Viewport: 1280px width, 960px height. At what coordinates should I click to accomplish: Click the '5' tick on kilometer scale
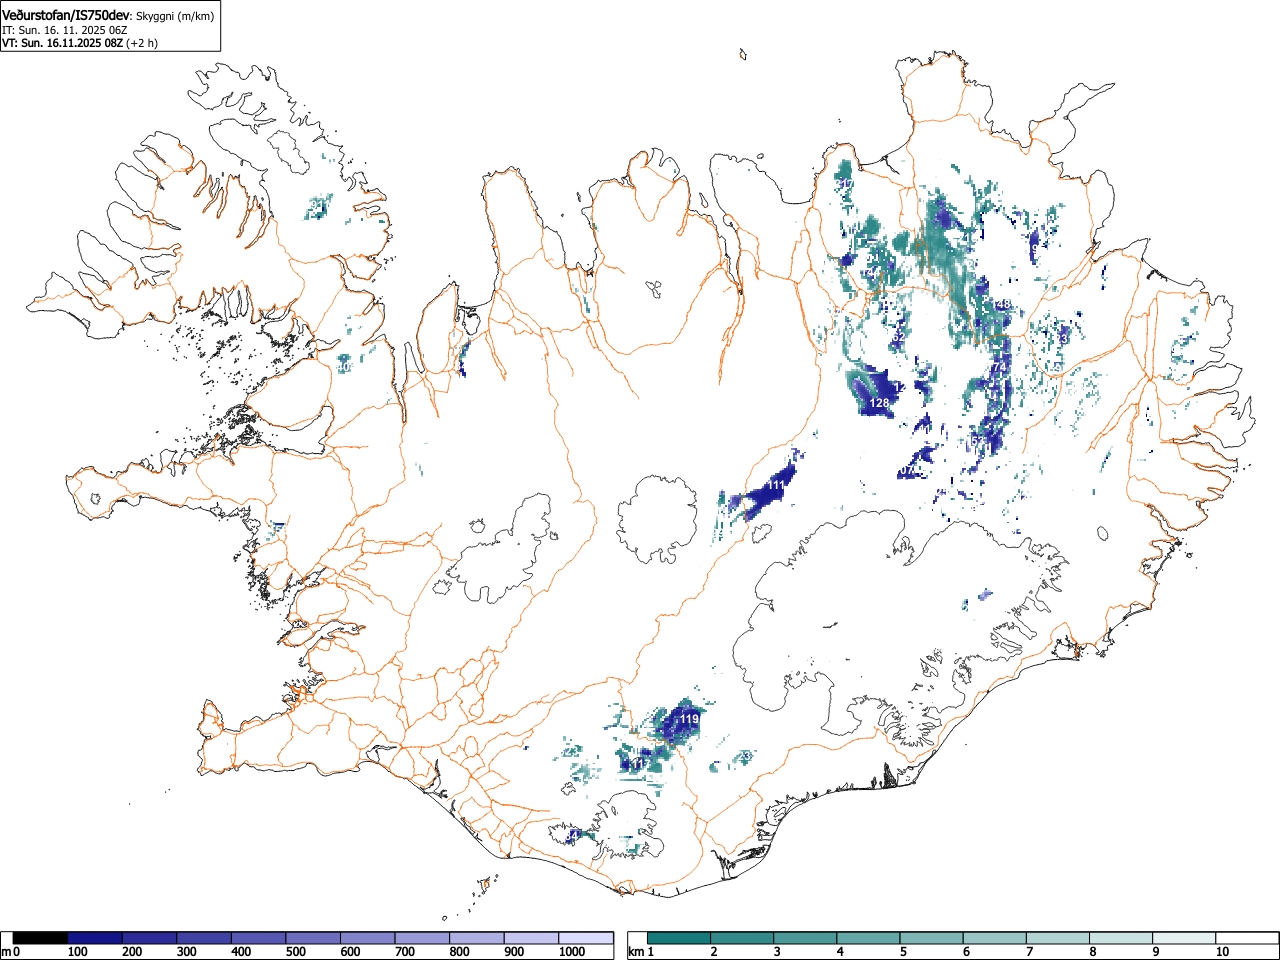click(903, 952)
